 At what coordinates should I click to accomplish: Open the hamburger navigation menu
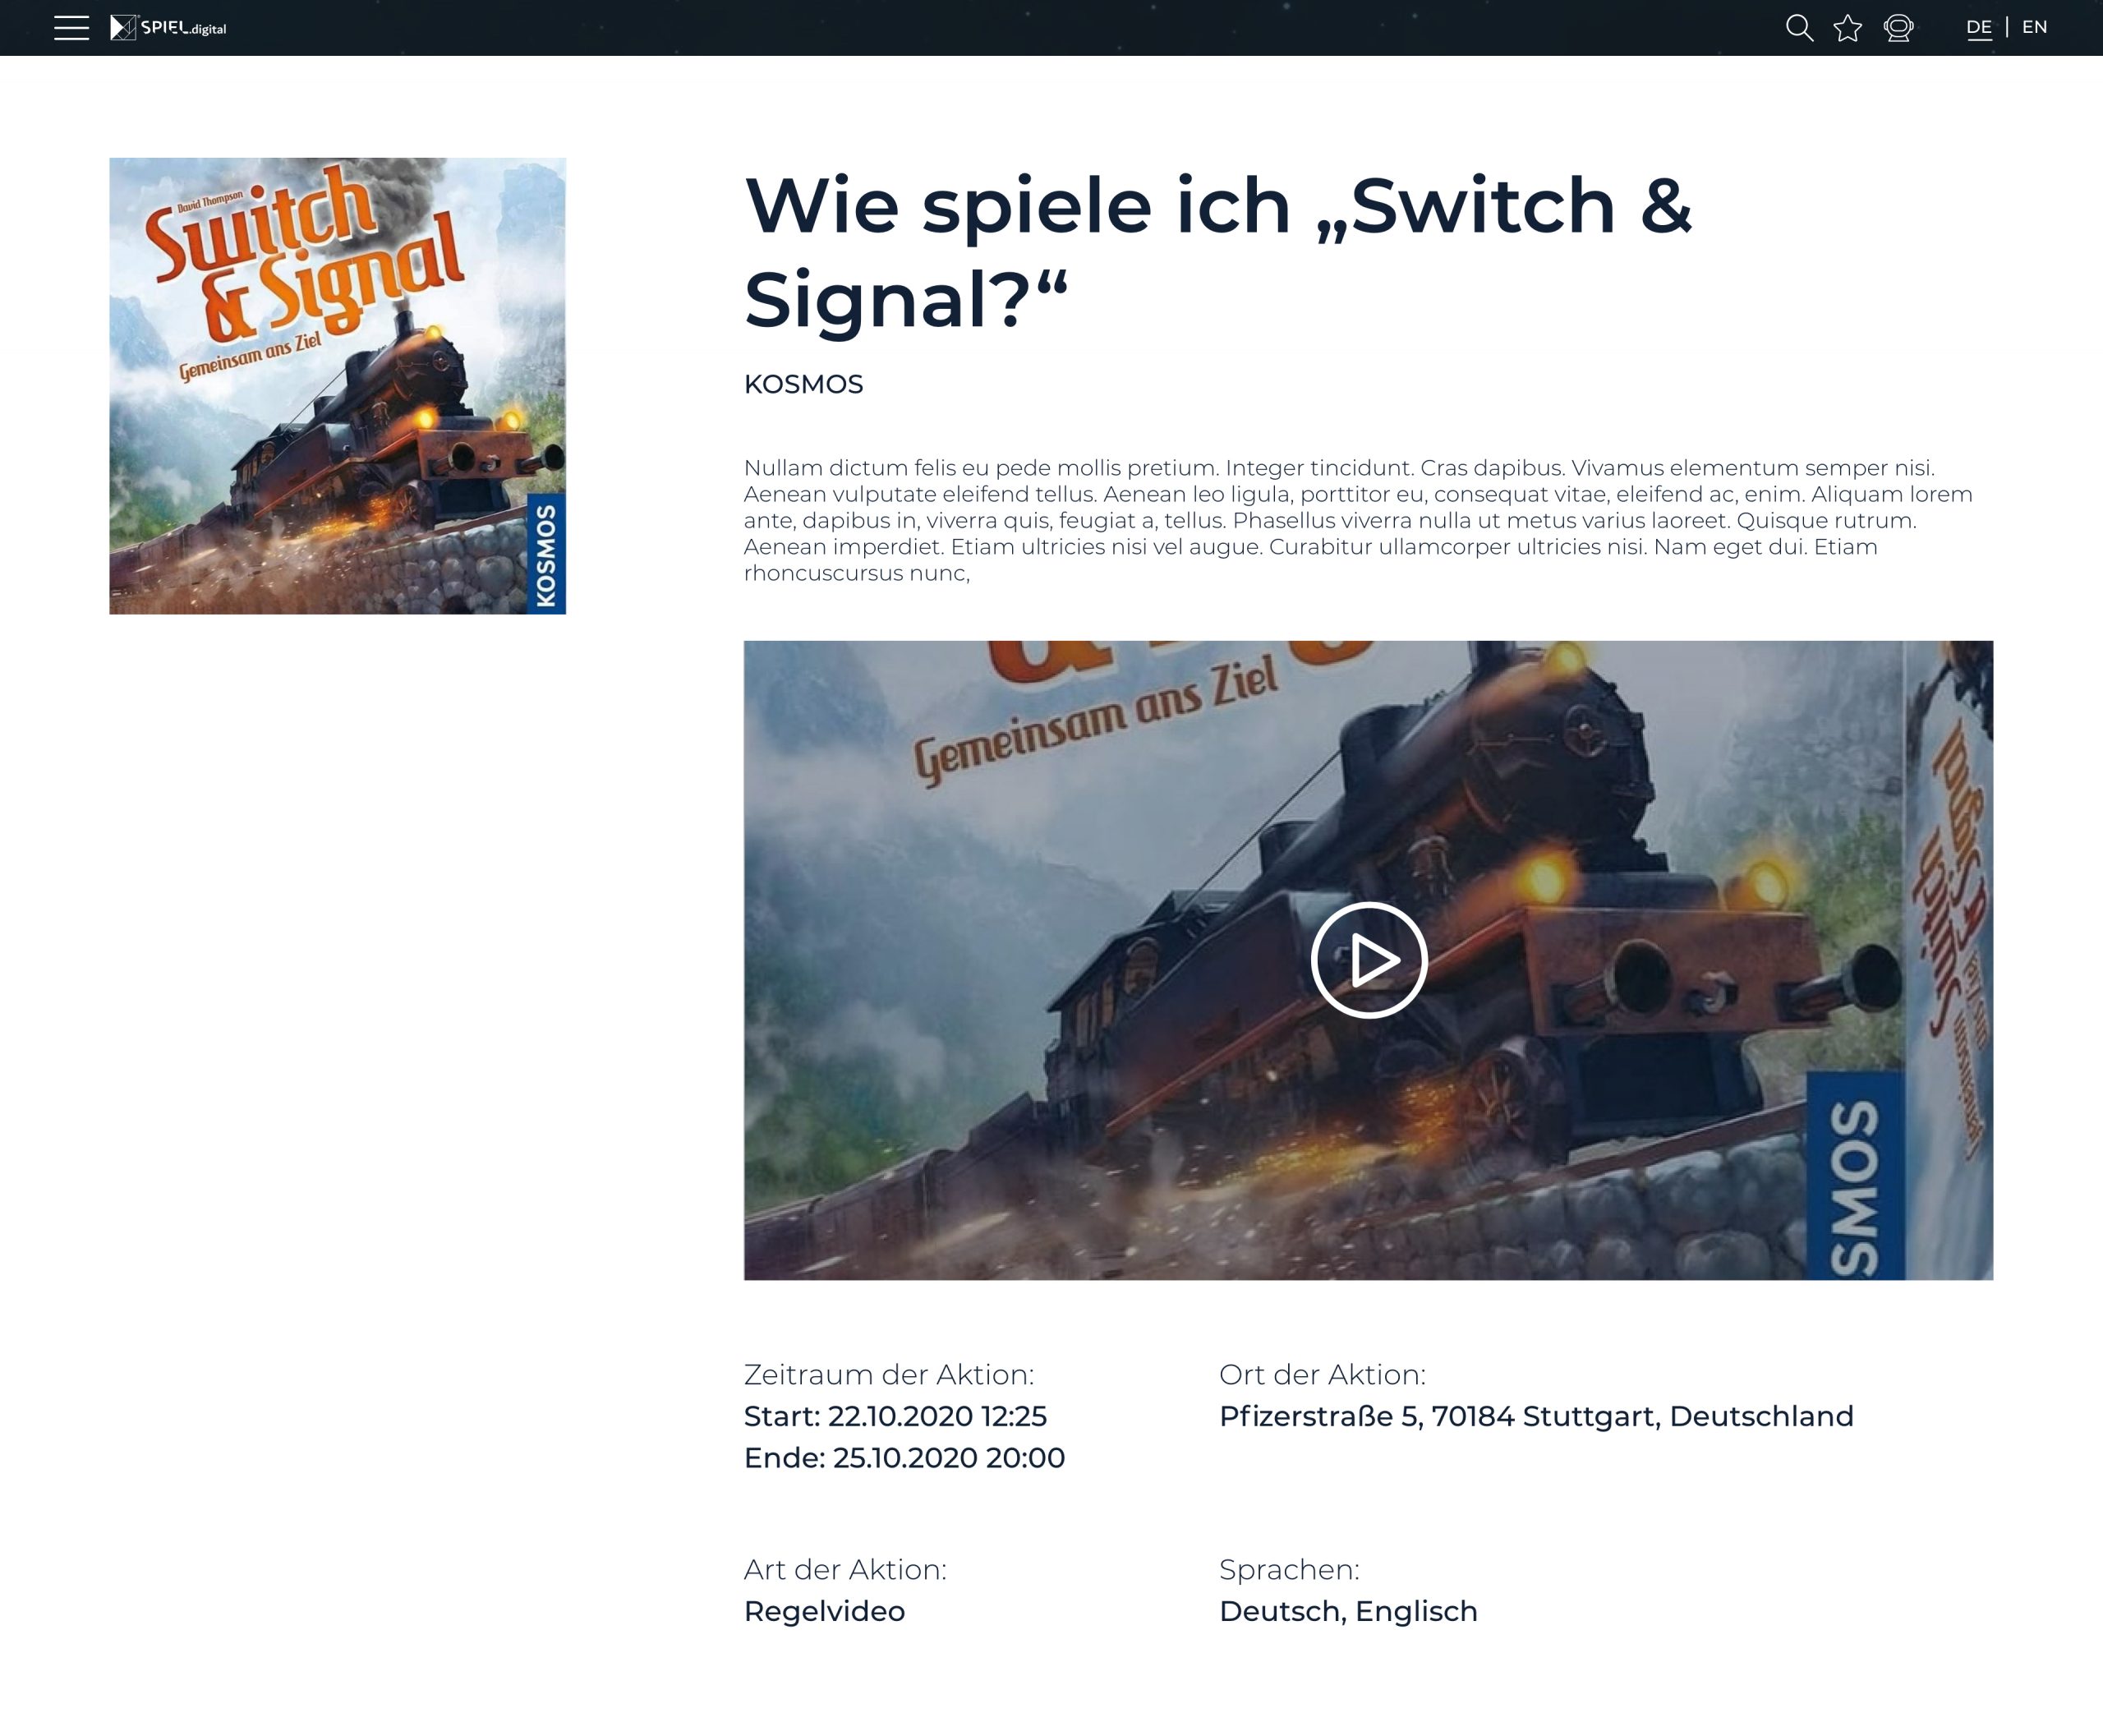tap(71, 28)
